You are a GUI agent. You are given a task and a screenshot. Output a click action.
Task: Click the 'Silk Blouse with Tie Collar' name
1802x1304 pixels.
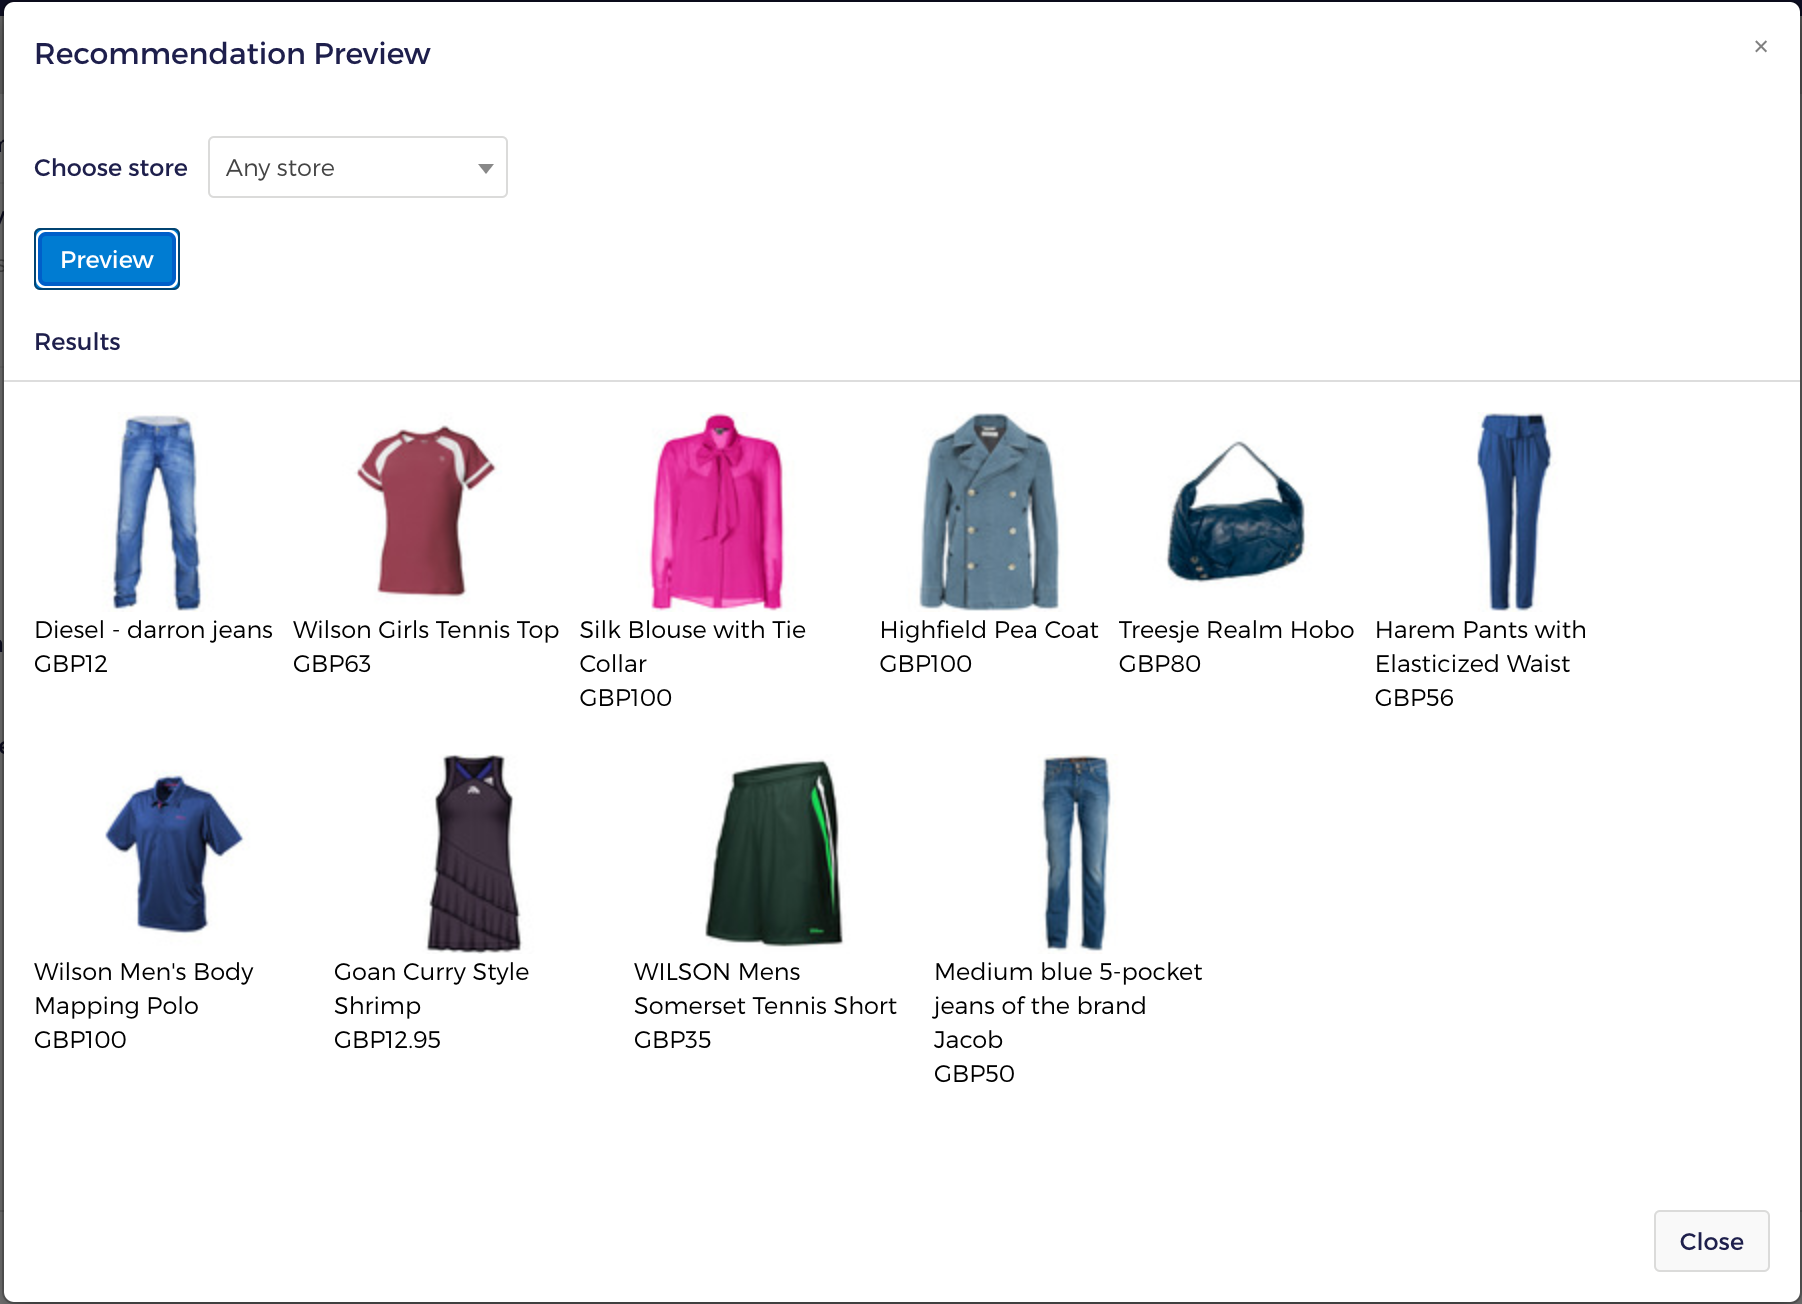click(x=693, y=647)
